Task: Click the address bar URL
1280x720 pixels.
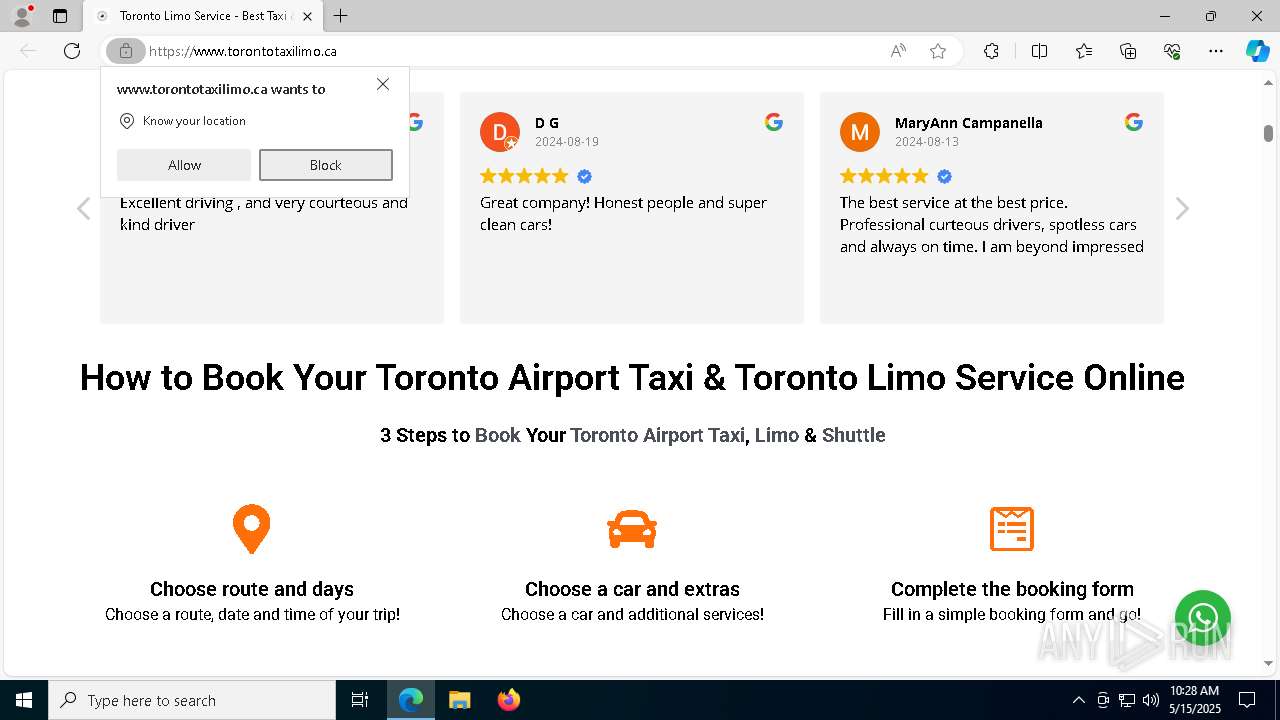Action: pos(243,51)
